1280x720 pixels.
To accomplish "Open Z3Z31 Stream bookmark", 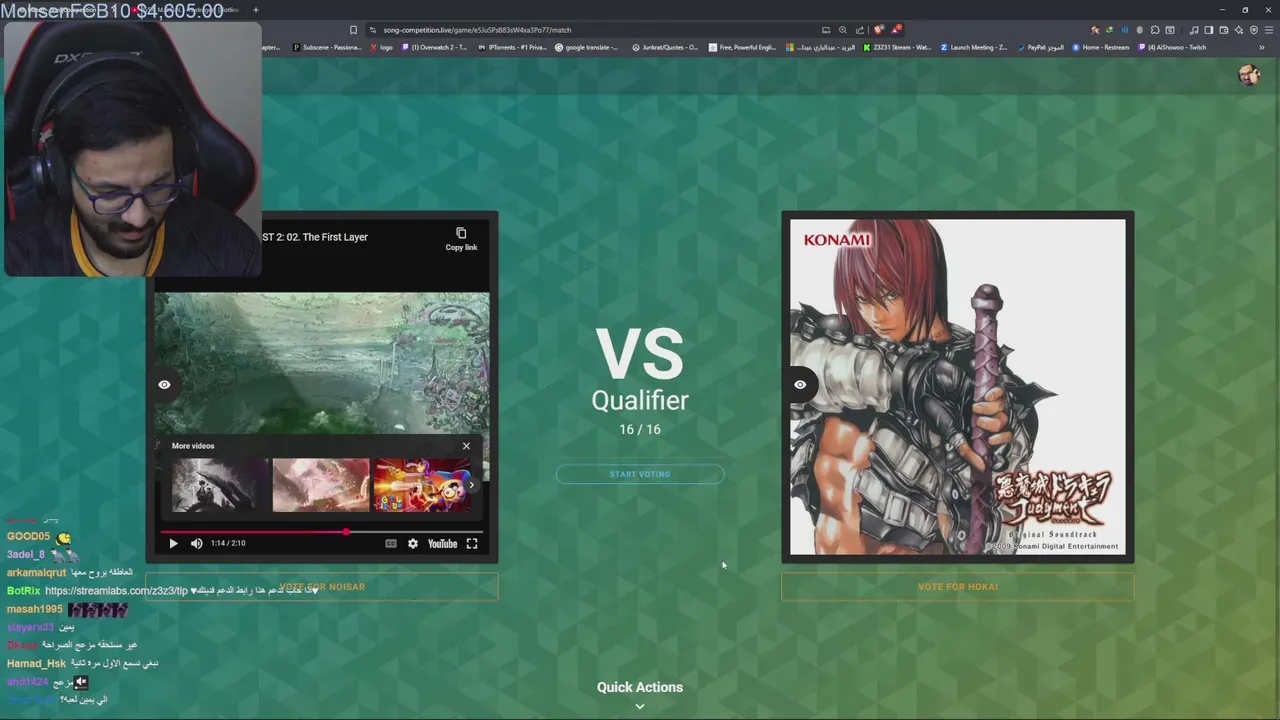I will pyautogui.click(x=896, y=47).
